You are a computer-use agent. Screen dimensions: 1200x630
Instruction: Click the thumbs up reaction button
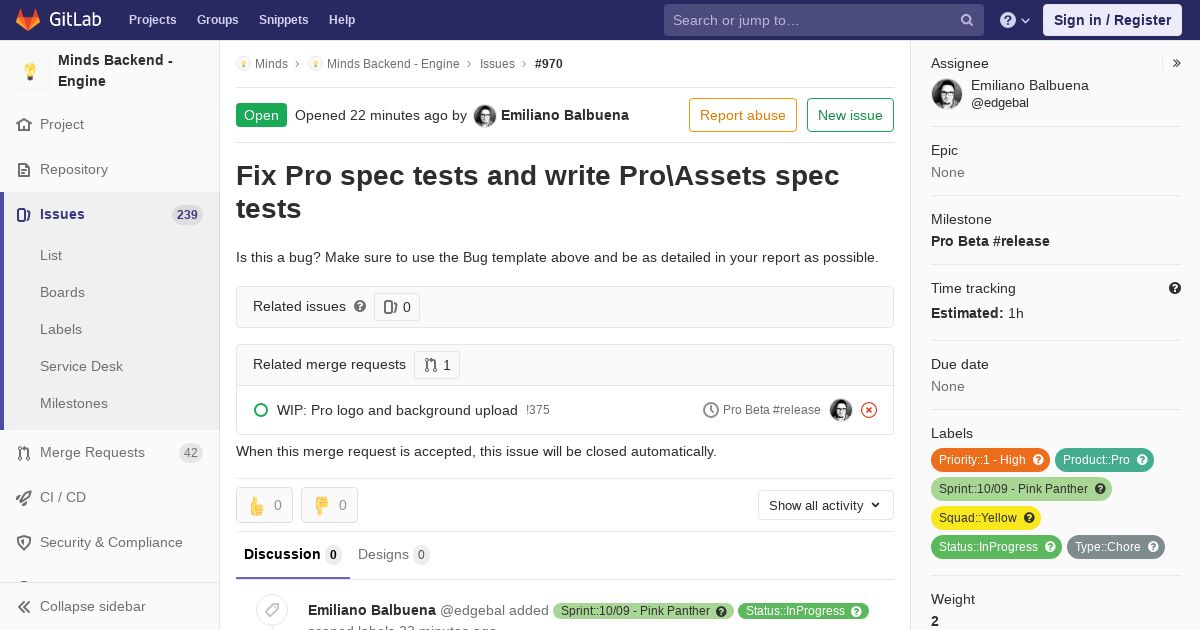[264, 505]
